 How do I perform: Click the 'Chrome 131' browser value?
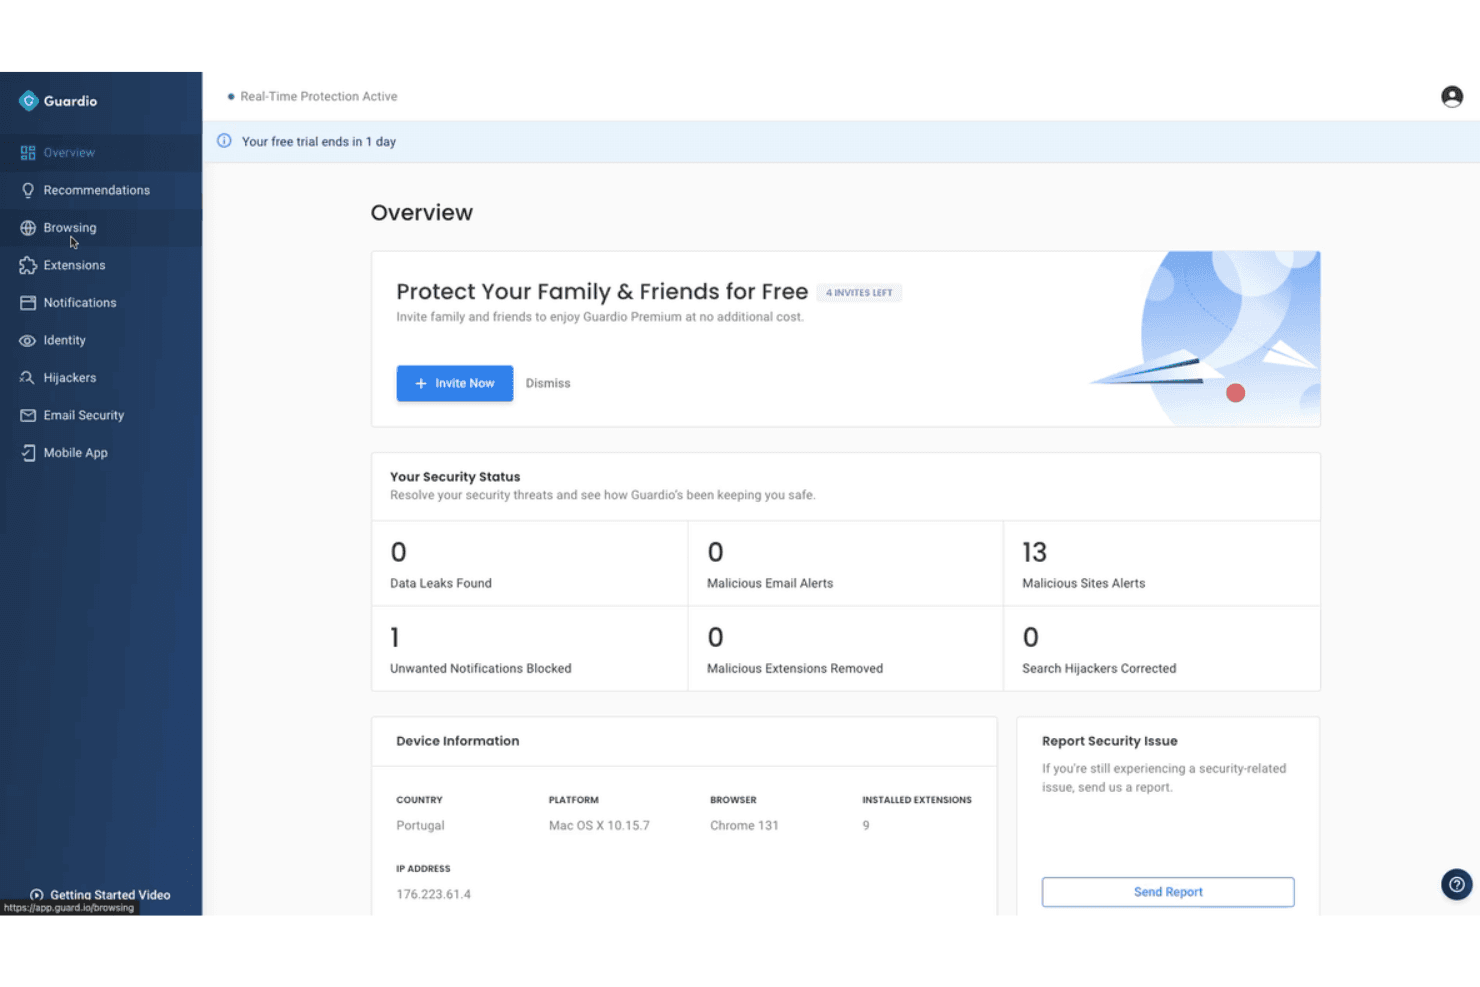[x=744, y=825]
